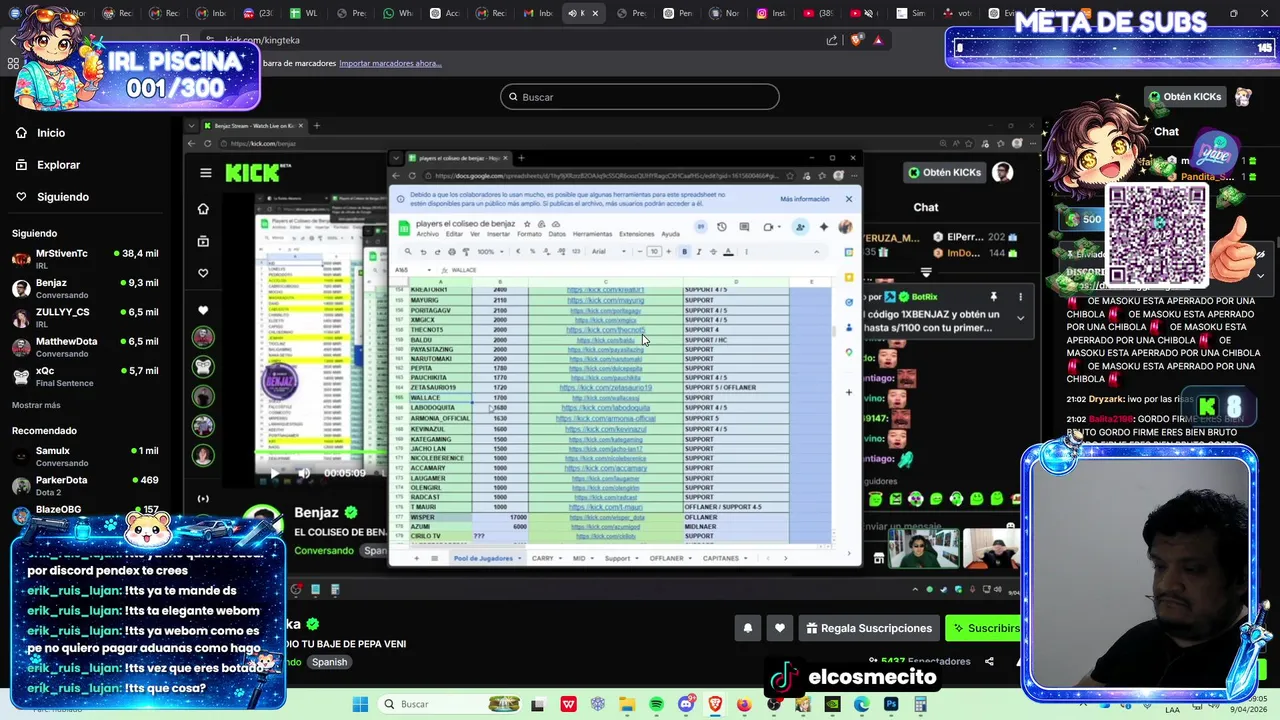The image size is (1280, 720).
Task: Open Spotify from the taskbar
Action: [656, 704]
